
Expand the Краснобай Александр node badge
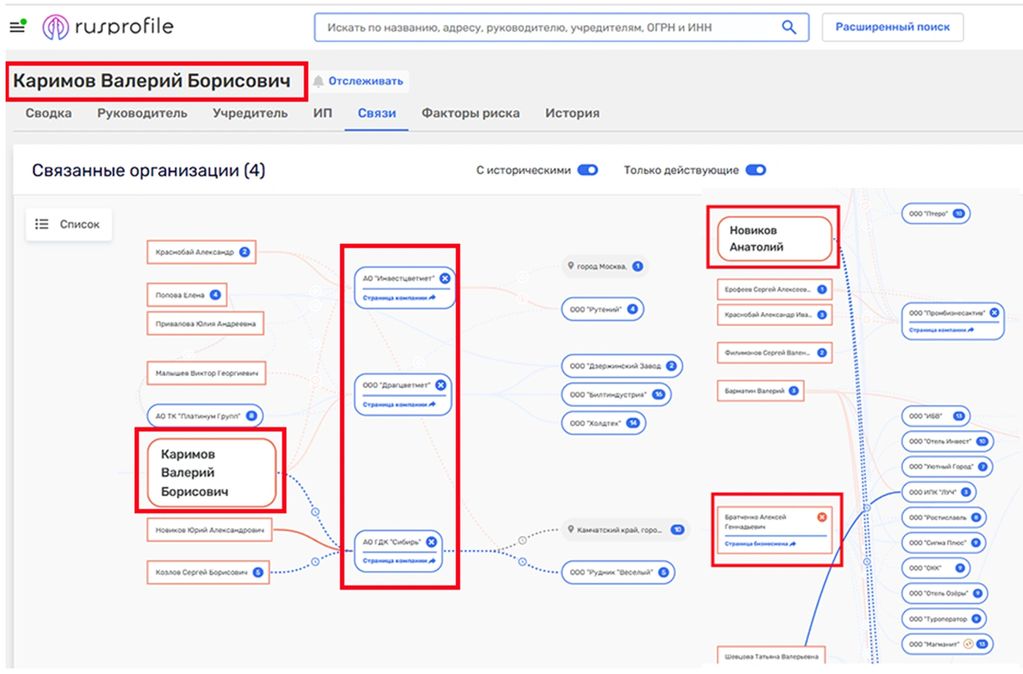point(244,252)
